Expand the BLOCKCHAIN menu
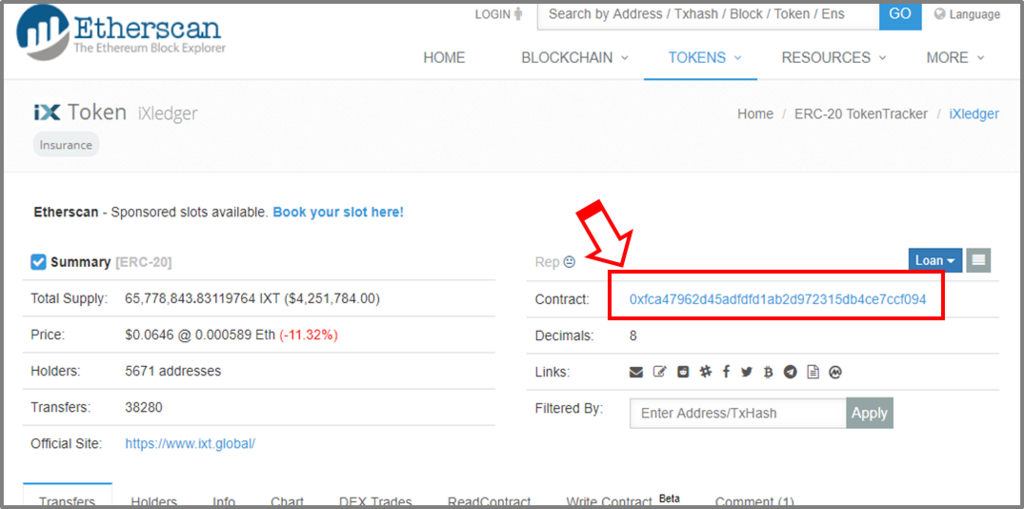Screen dimensions: 1024x509 point(575,57)
